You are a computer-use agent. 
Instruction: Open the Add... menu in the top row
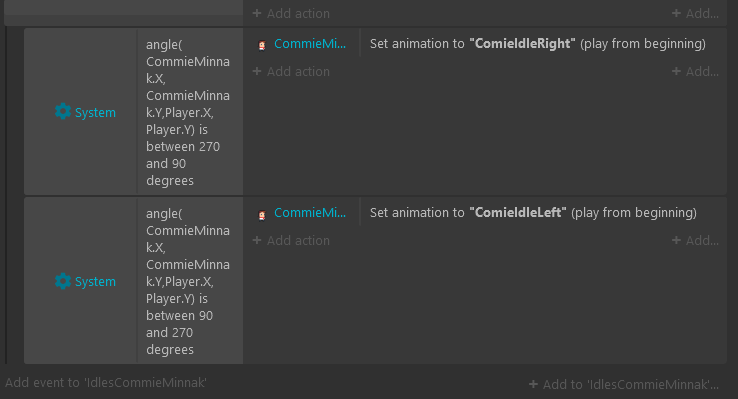(695, 13)
